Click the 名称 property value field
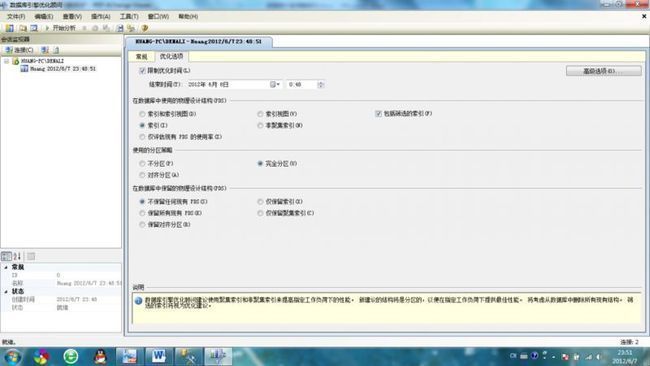Image resolution: width=650 pixels, height=366 pixels. tap(89, 283)
